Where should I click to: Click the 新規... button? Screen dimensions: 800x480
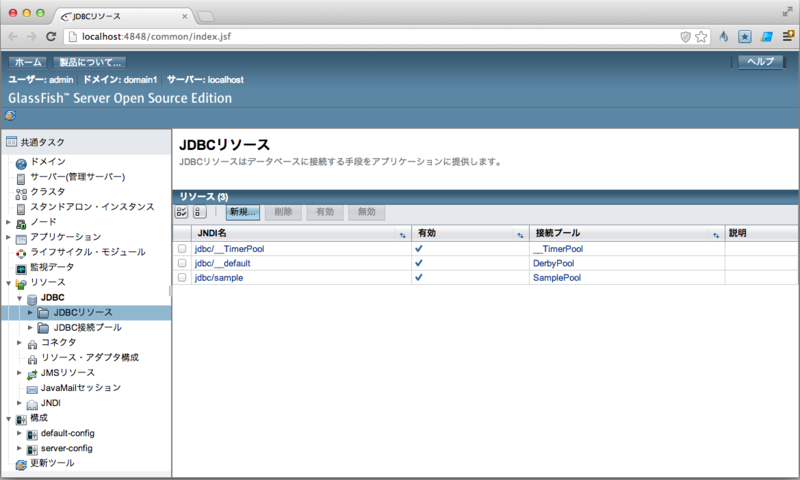tap(235, 212)
